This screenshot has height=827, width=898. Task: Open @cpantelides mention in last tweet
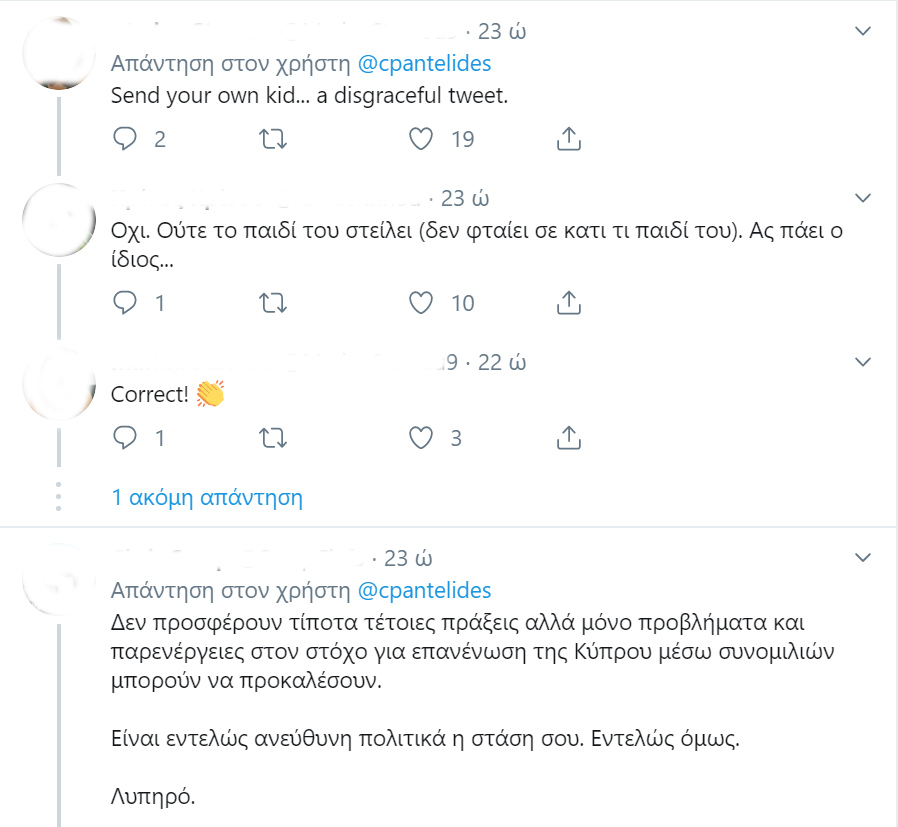[x=424, y=590]
